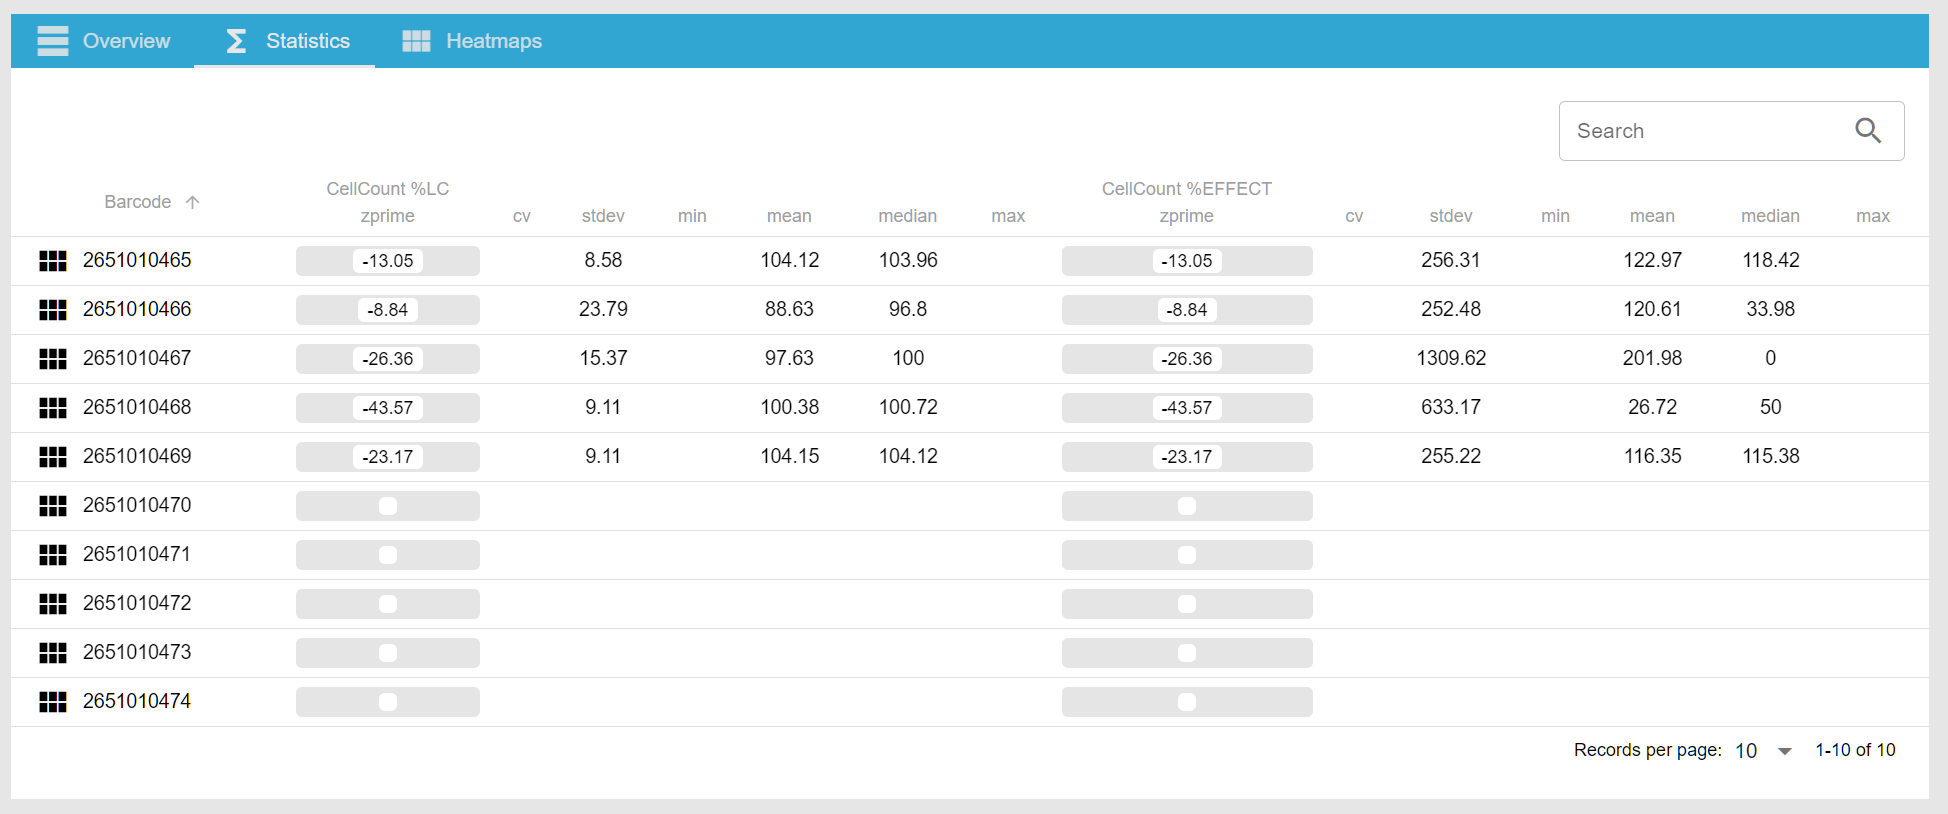Image resolution: width=1948 pixels, height=814 pixels.
Task: Click the plate grid icon beside 2651010467
Action: pos(52,359)
